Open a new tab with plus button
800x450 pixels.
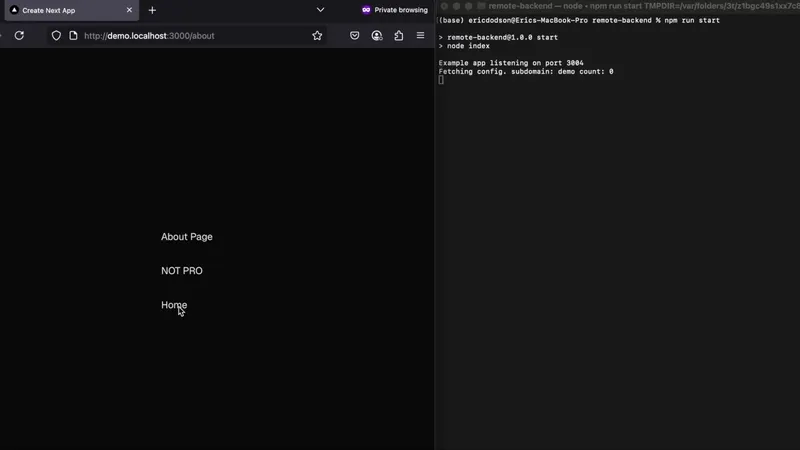152,10
